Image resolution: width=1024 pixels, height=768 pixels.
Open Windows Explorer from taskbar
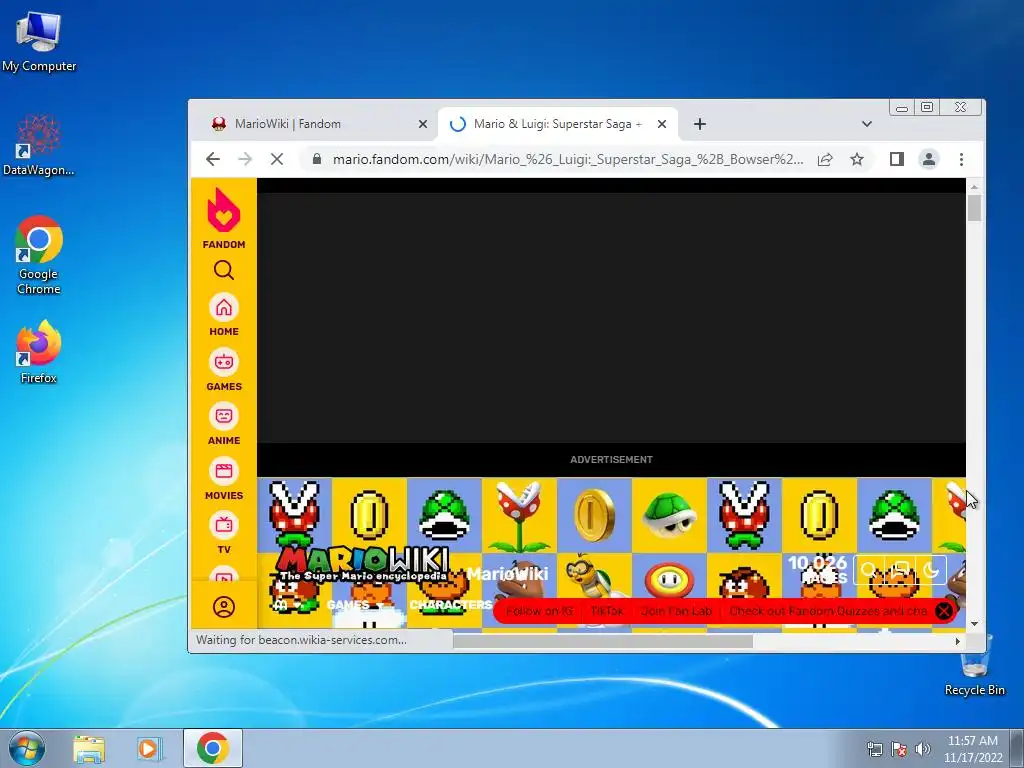[89, 748]
